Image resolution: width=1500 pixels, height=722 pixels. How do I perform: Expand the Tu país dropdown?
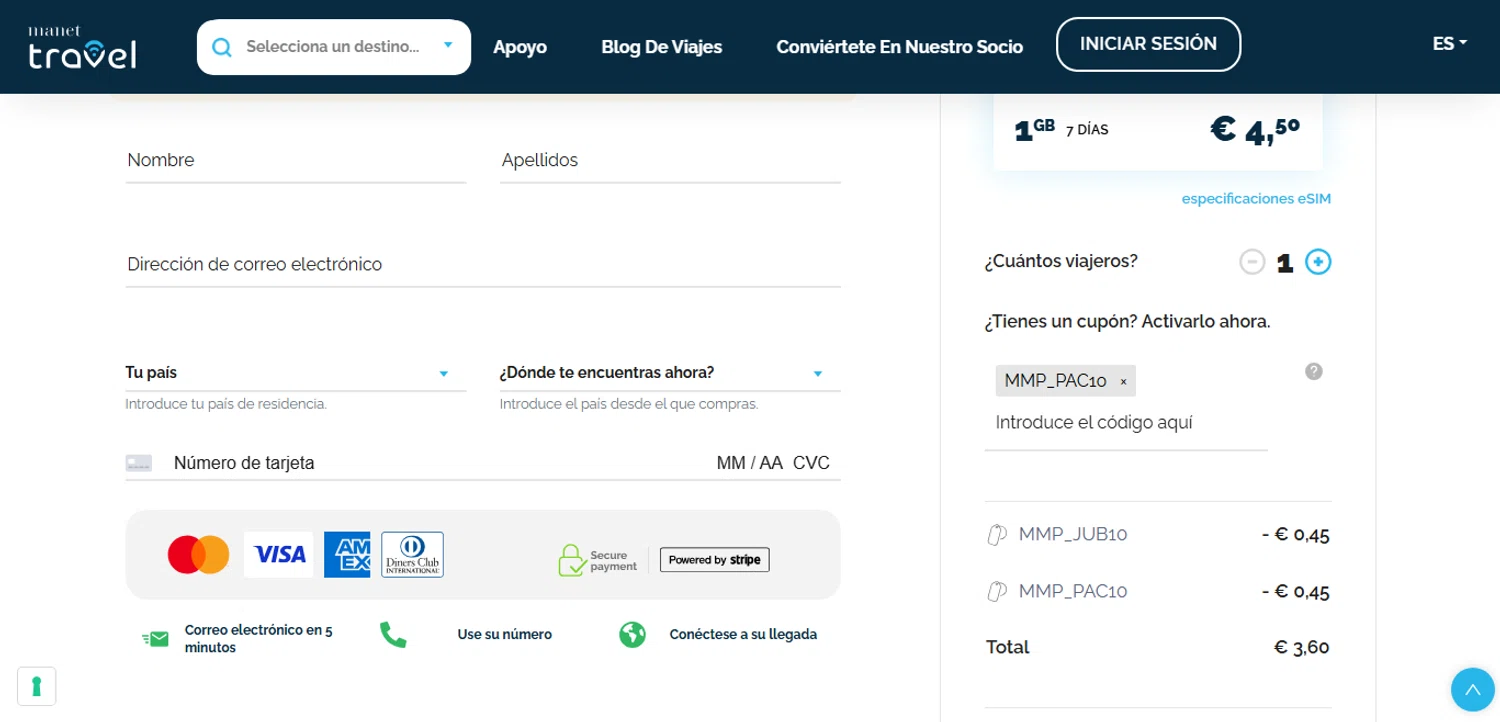(296, 373)
